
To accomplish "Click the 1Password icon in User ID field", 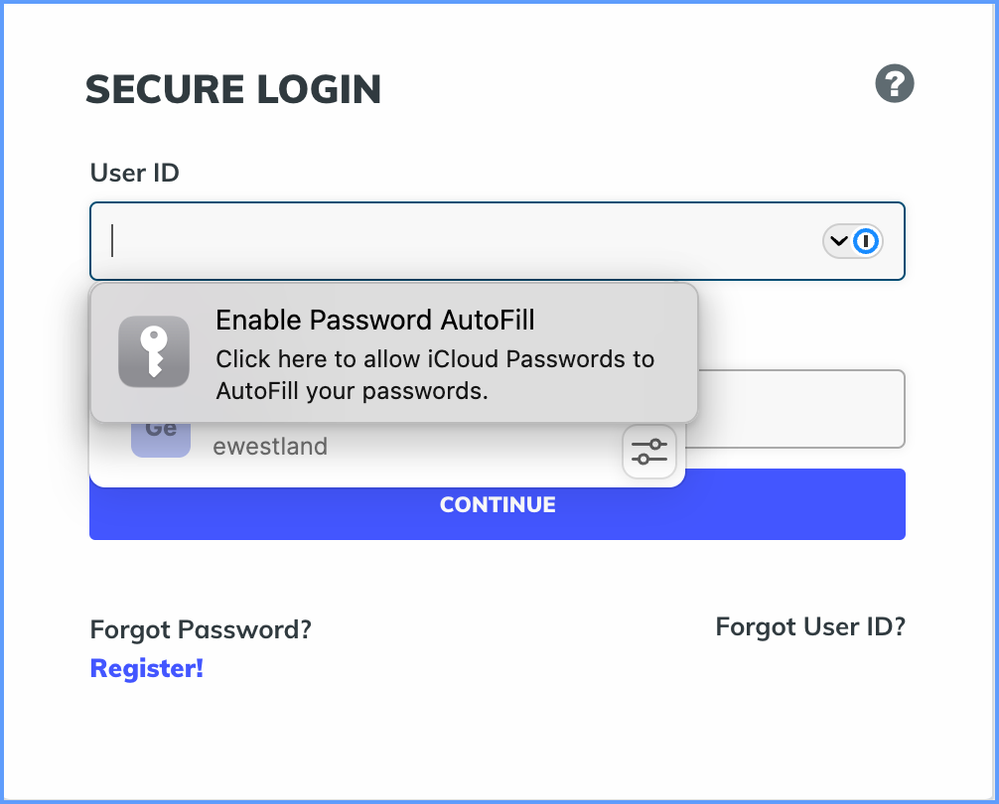I will point(865,241).
